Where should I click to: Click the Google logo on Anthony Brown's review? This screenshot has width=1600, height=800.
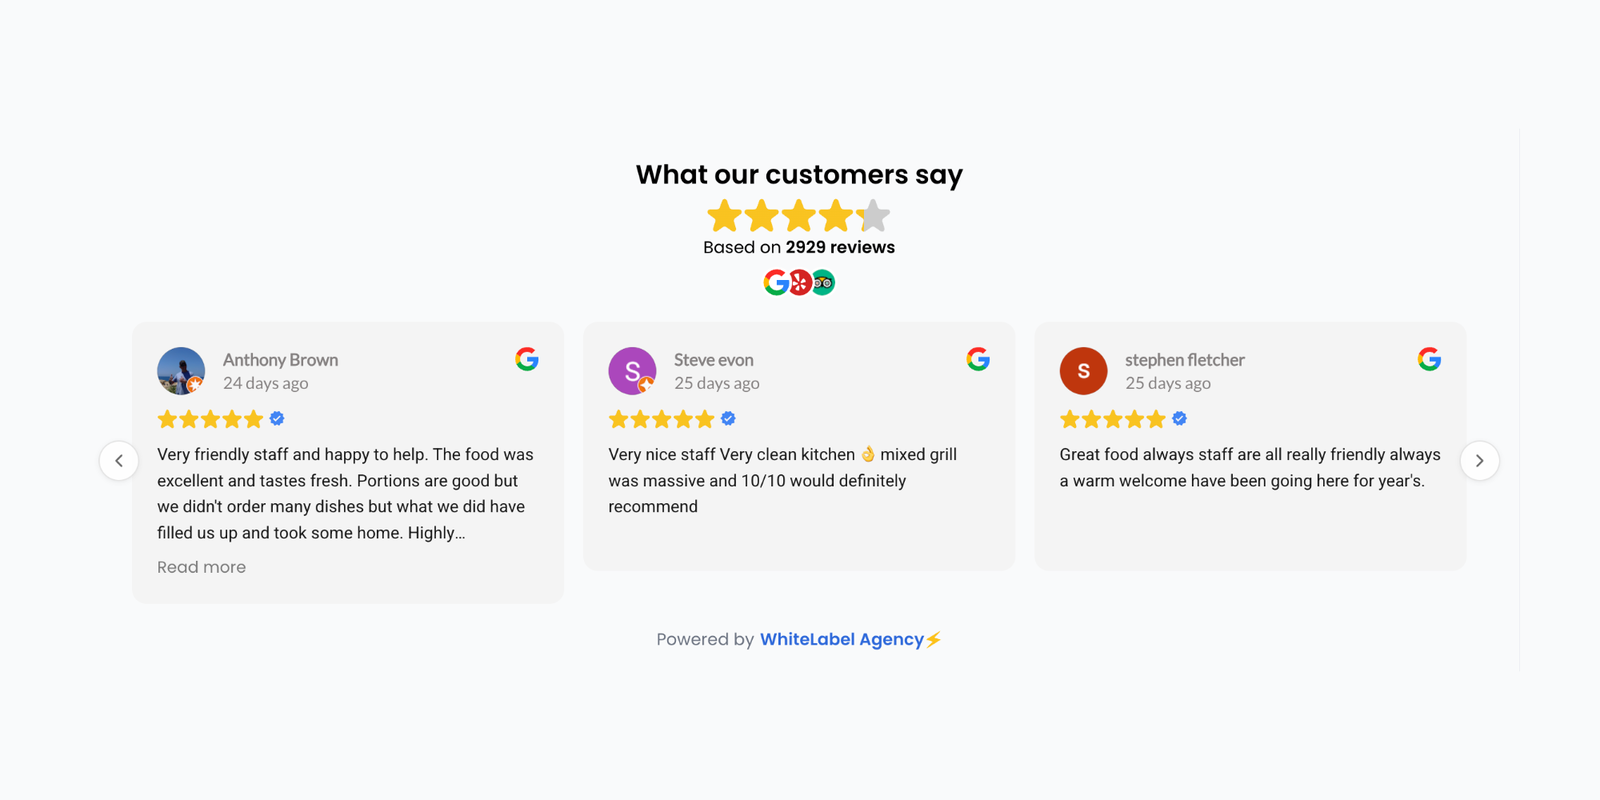[527, 359]
